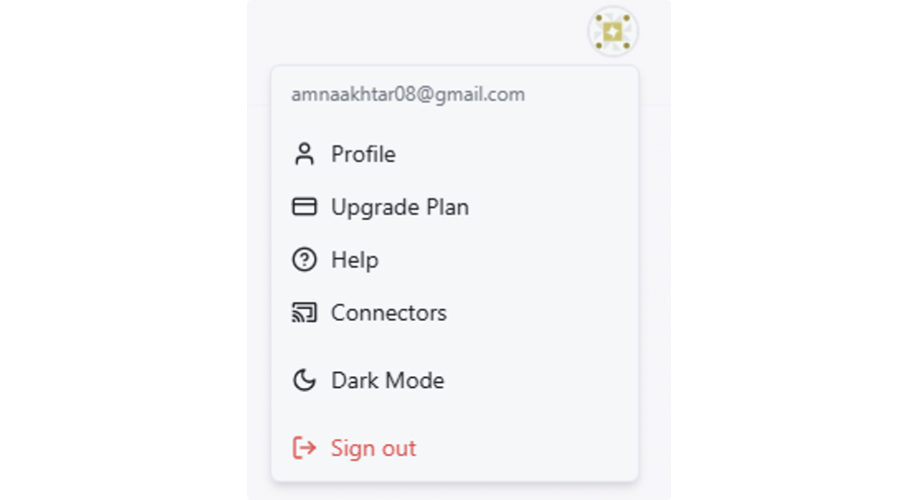The width and height of the screenshot is (918, 500).
Task: Choose Connectors in the account menu
Action: (x=388, y=313)
